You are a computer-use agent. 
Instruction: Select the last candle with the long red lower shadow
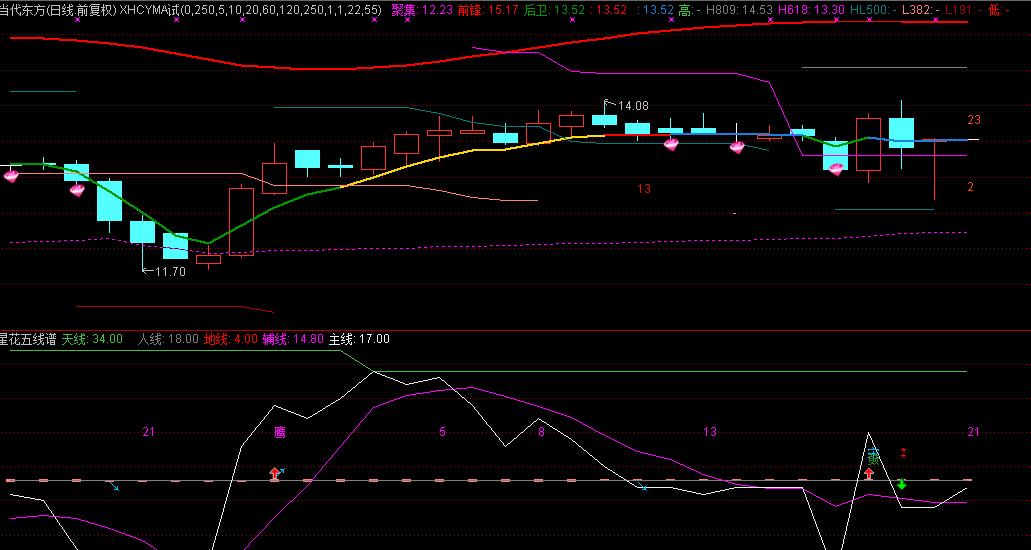pyautogui.click(x=934, y=169)
